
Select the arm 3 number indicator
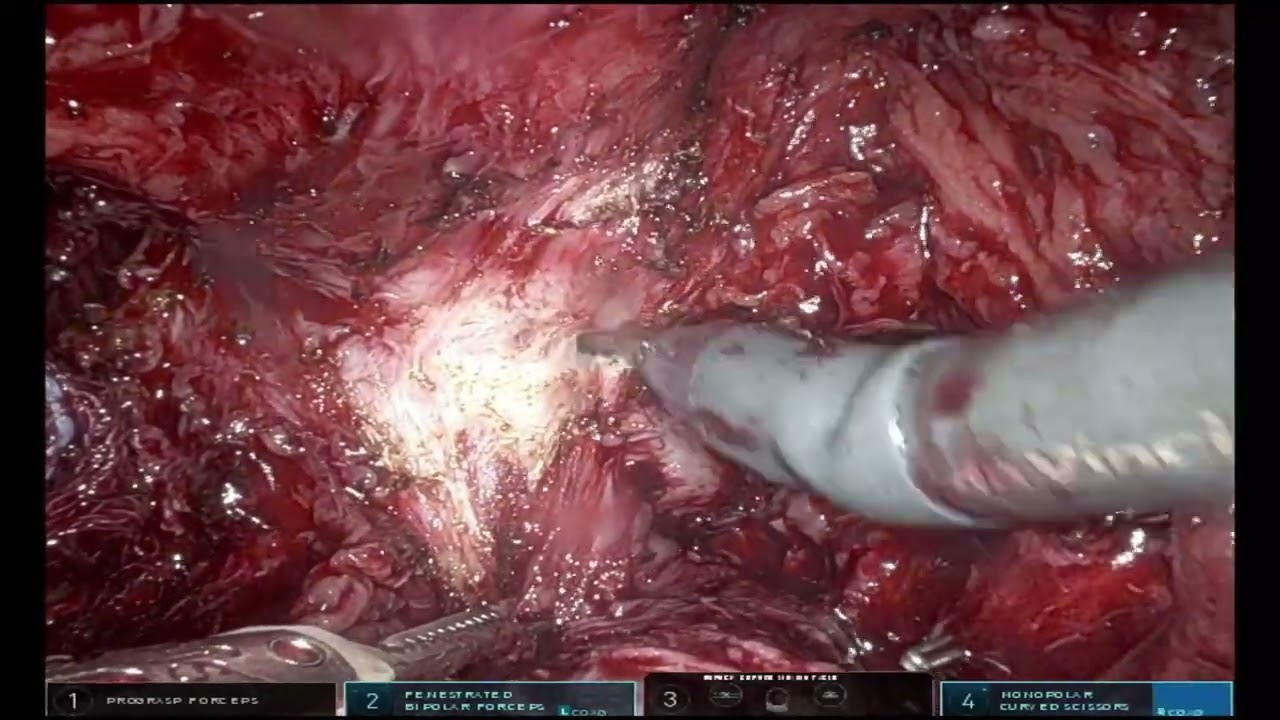pyautogui.click(x=670, y=701)
